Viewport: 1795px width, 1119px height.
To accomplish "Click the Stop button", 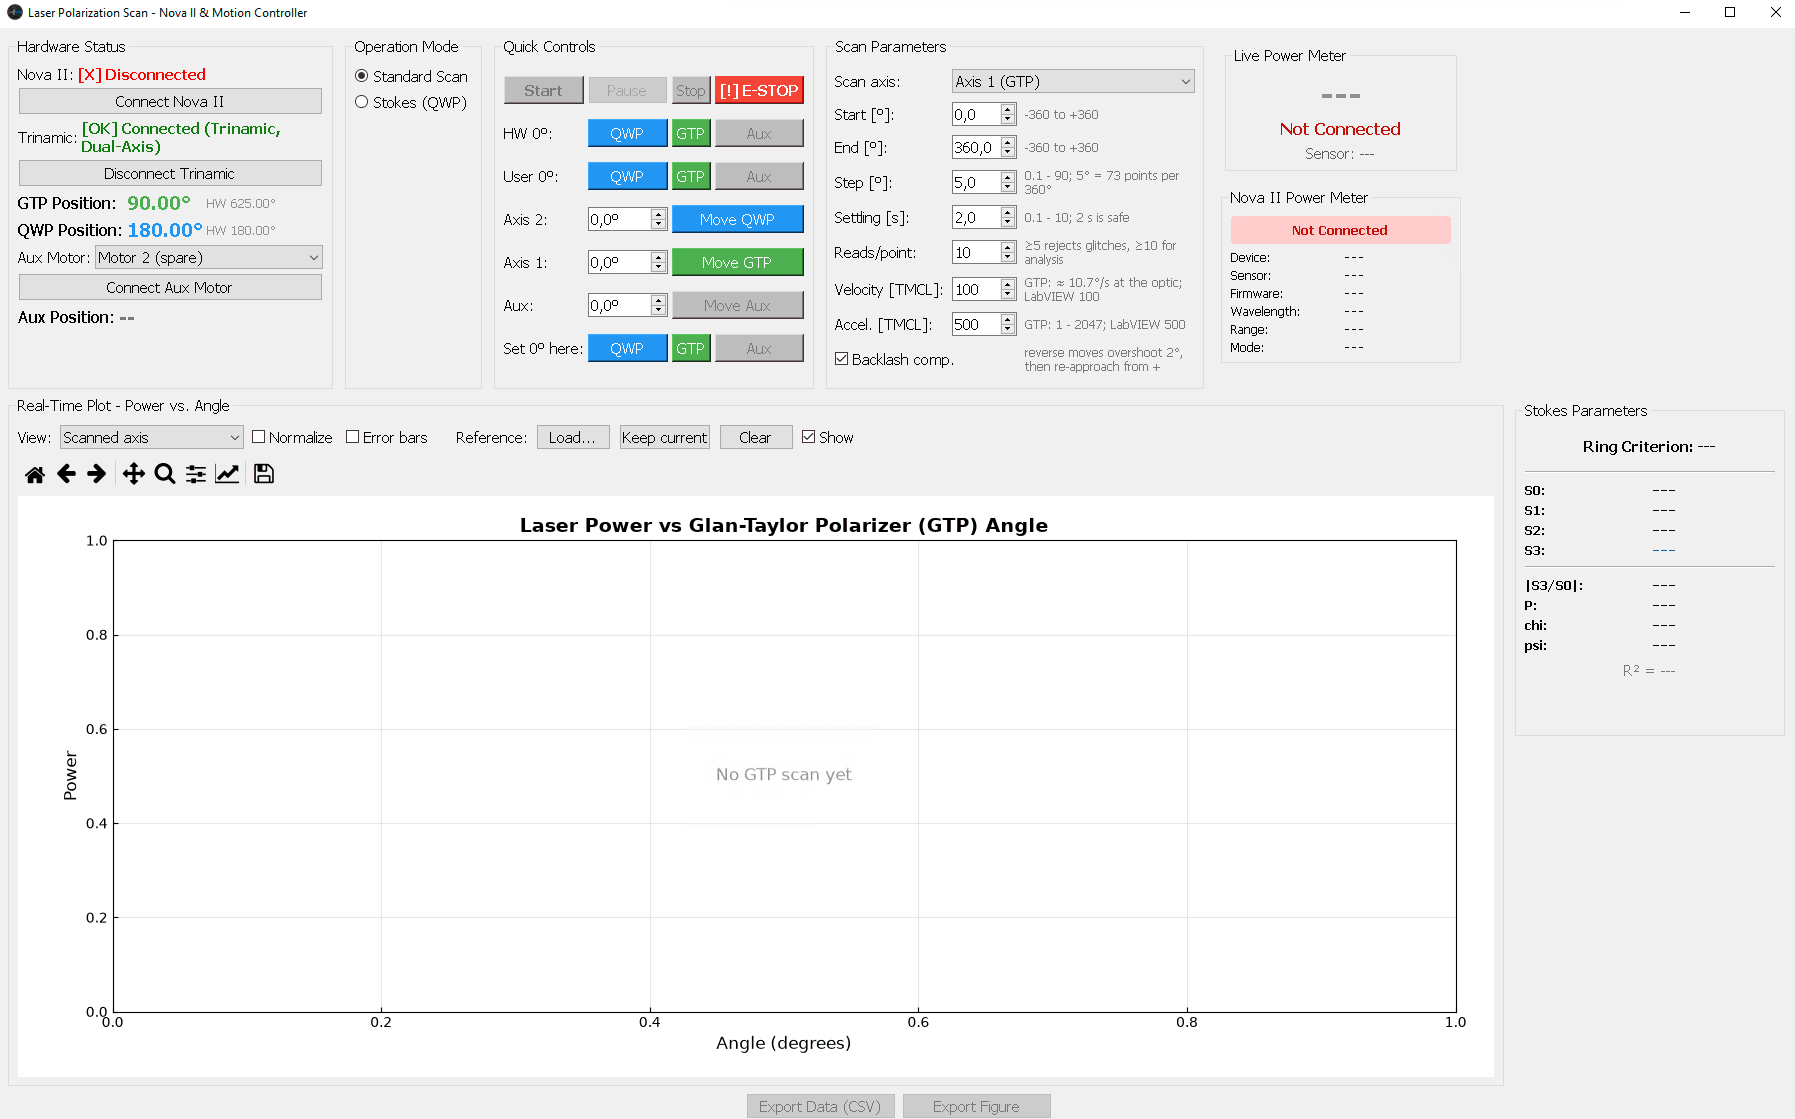I will (691, 90).
